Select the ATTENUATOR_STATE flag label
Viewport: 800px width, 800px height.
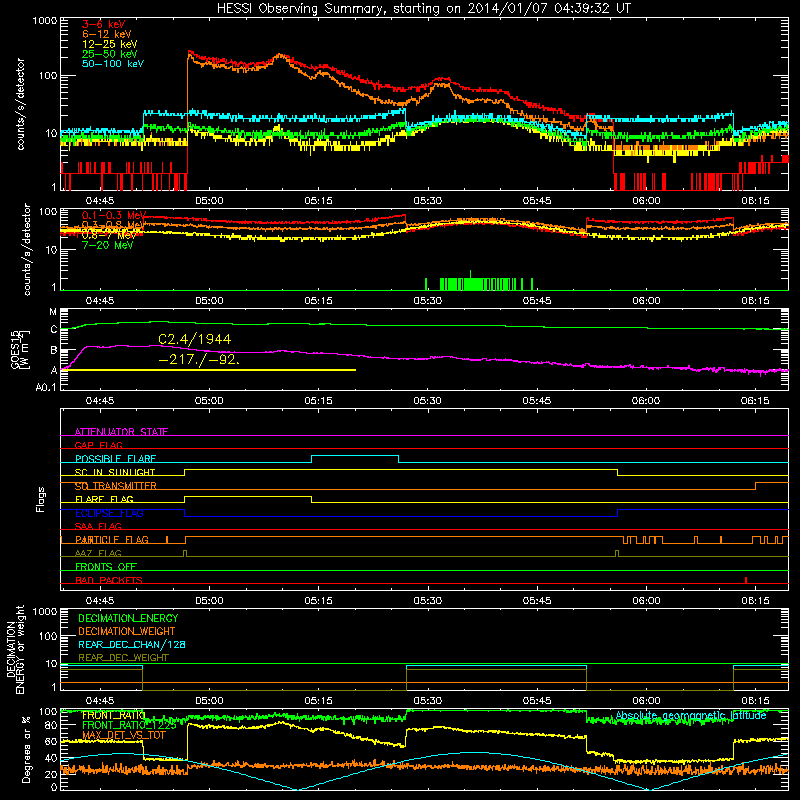point(121,432)
